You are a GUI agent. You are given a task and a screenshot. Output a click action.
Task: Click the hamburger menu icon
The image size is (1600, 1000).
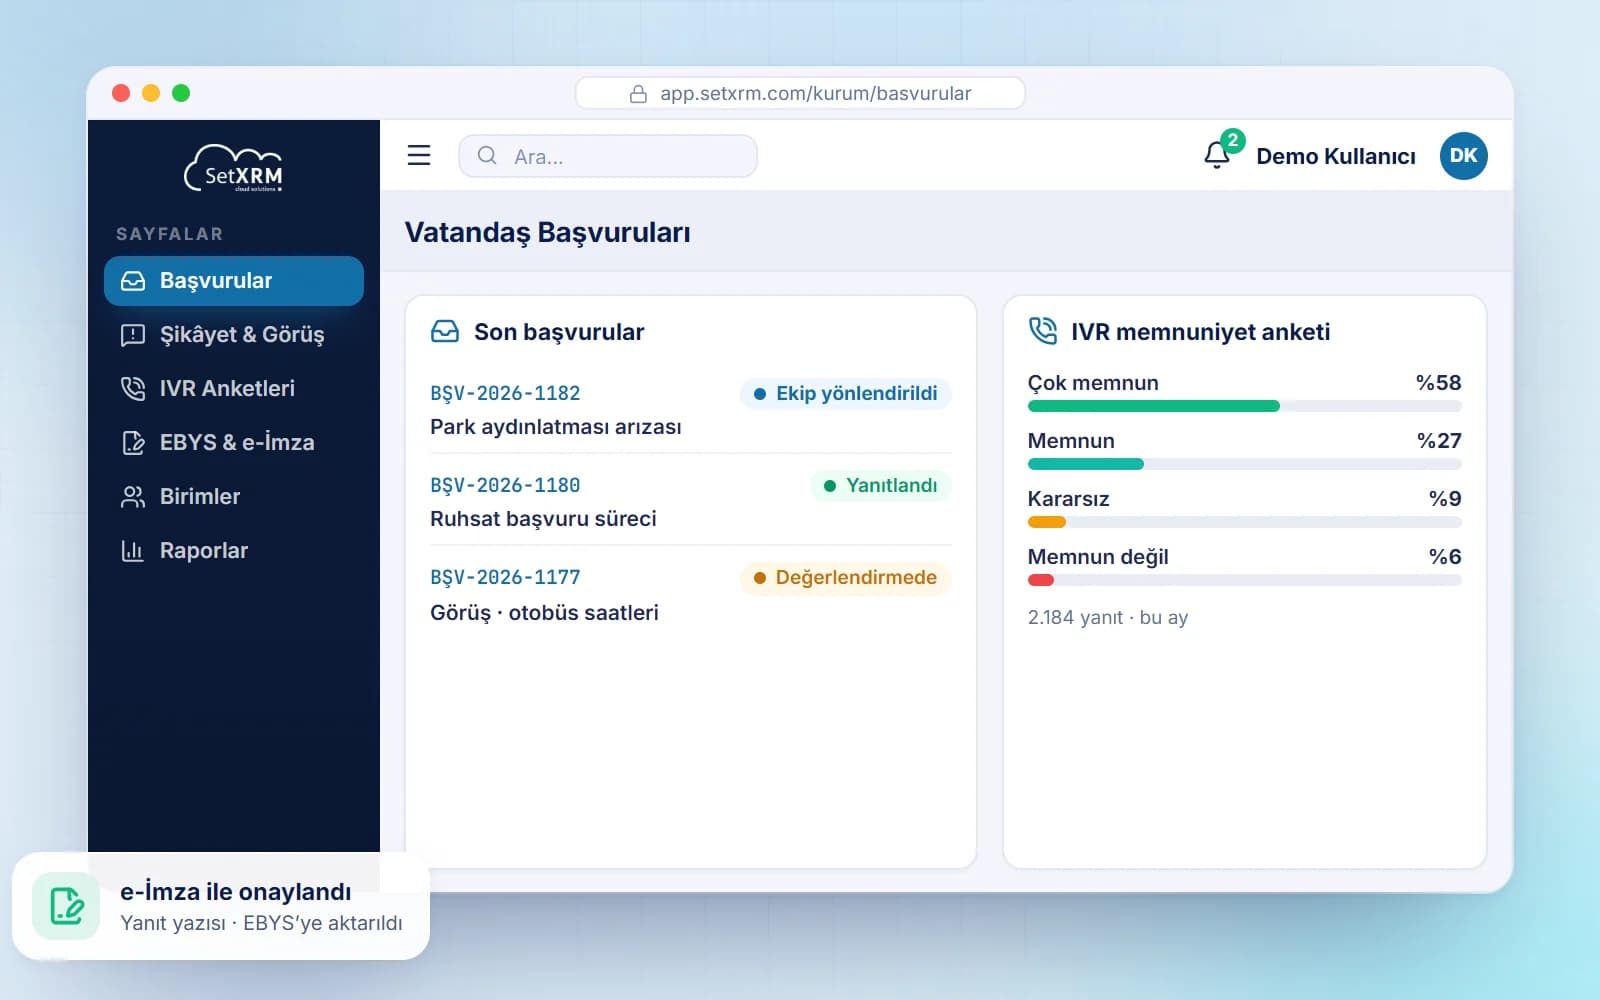click(419, 155)
